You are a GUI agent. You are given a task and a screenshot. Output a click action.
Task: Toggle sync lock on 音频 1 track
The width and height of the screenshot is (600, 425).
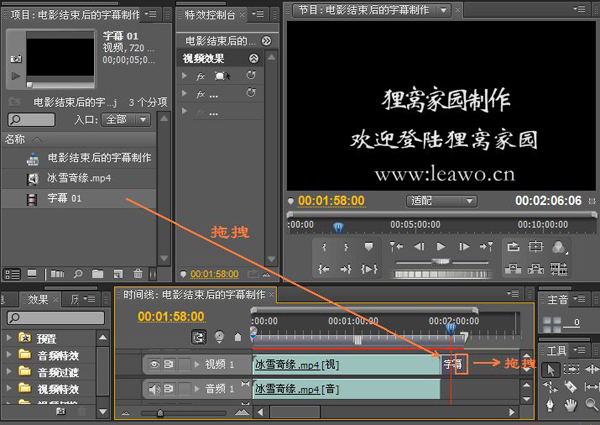click(169, 389)
